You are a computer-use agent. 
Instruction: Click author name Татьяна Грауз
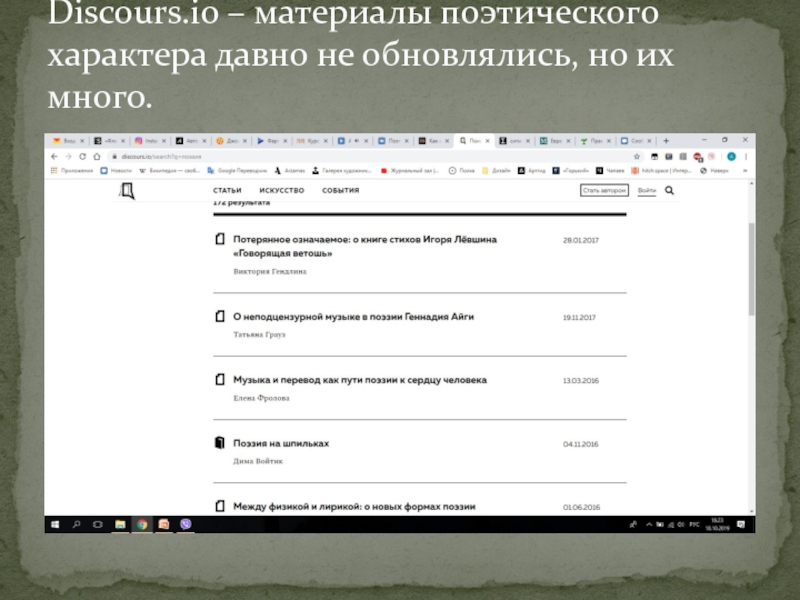pyautogui.click(x=259, y=335)
